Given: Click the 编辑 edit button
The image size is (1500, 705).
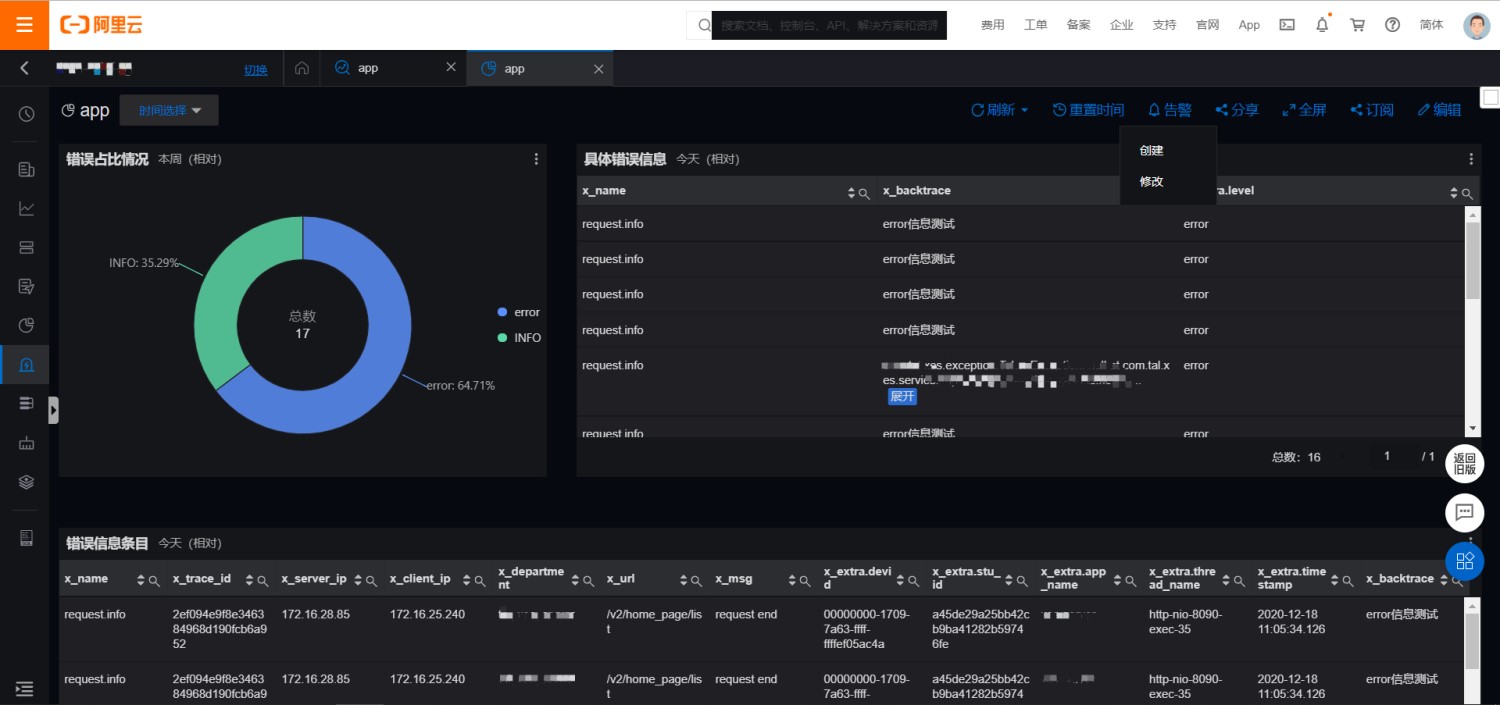Looking at the screenshot, I should pyautogui.click(x=1439, y=110).
